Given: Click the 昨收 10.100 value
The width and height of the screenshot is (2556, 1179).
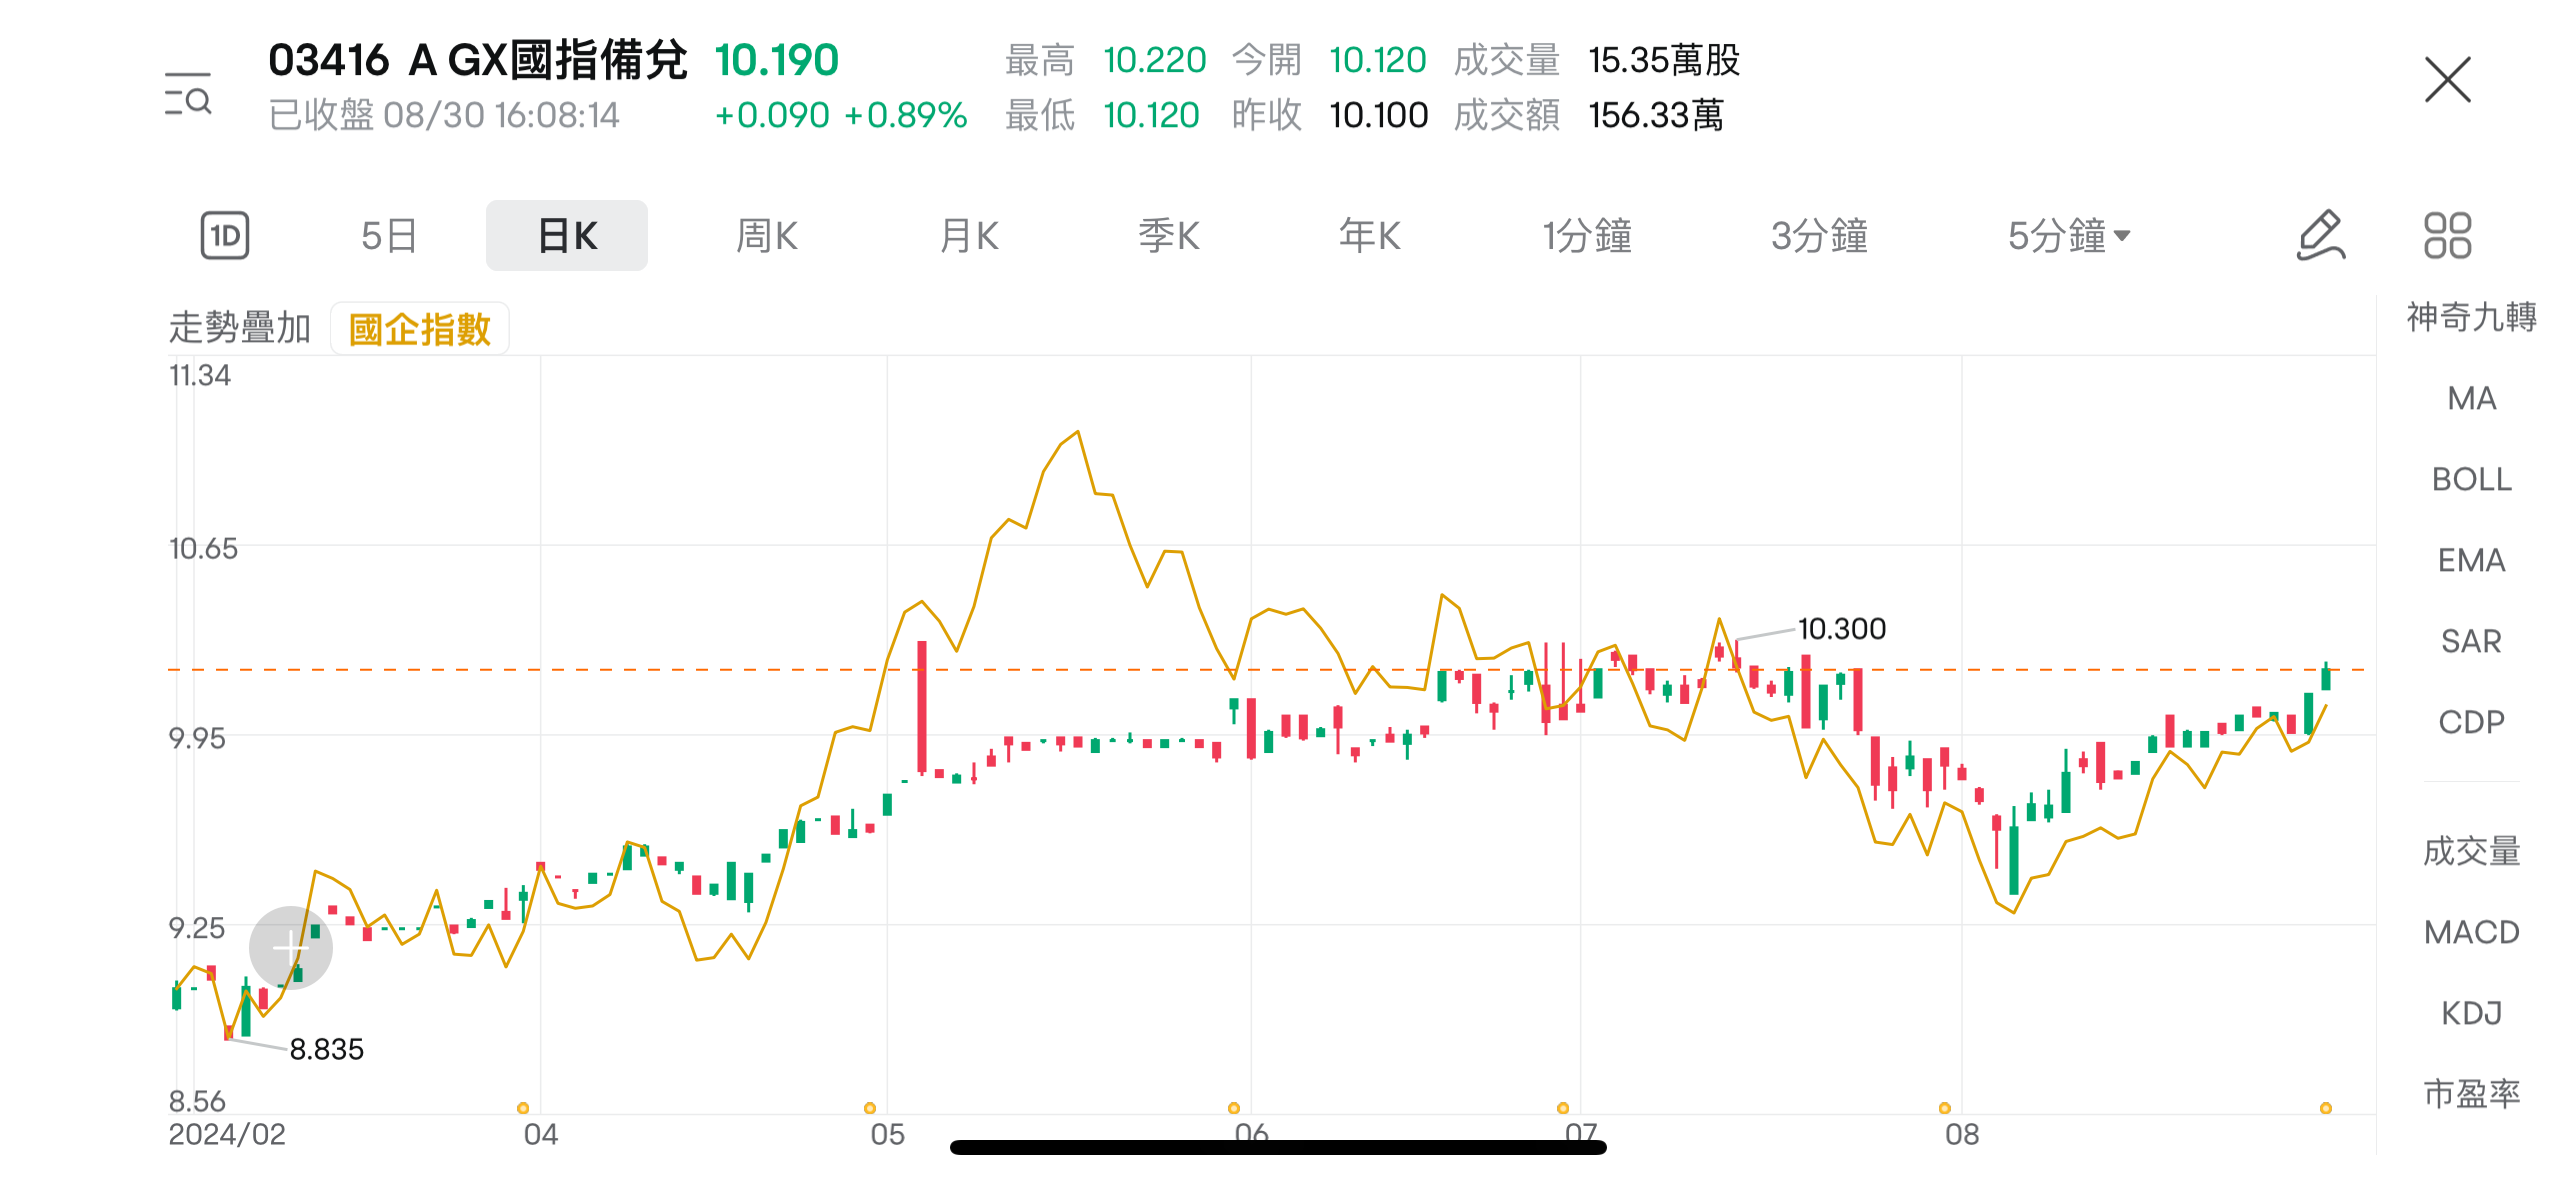Looking at the screenshot, I should pyautogui.click(x=1378, y=115).
